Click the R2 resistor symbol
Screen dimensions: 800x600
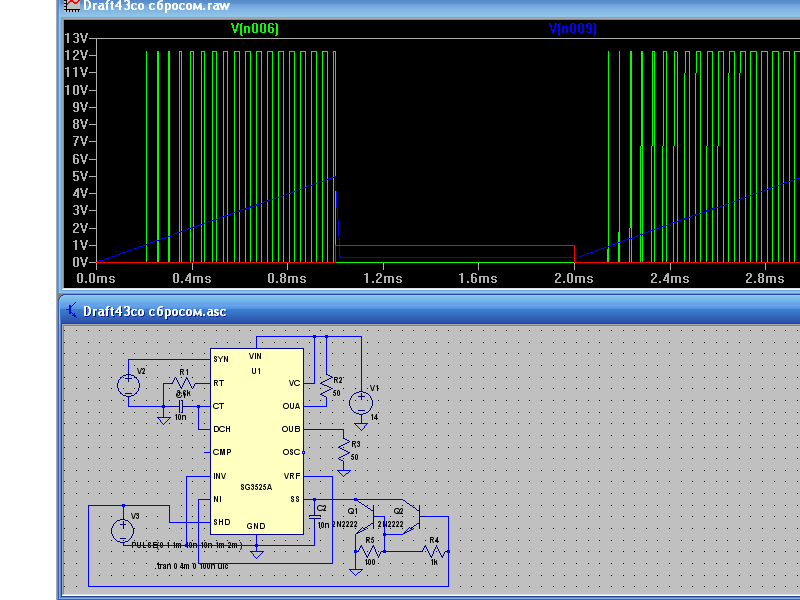(325, 386)
